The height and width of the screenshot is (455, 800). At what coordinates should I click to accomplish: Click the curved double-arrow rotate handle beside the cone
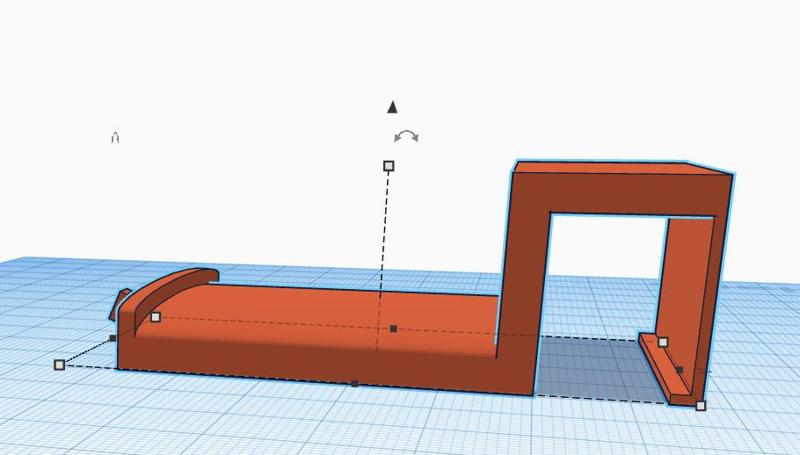pyautogui.click(x=407, y=136)
